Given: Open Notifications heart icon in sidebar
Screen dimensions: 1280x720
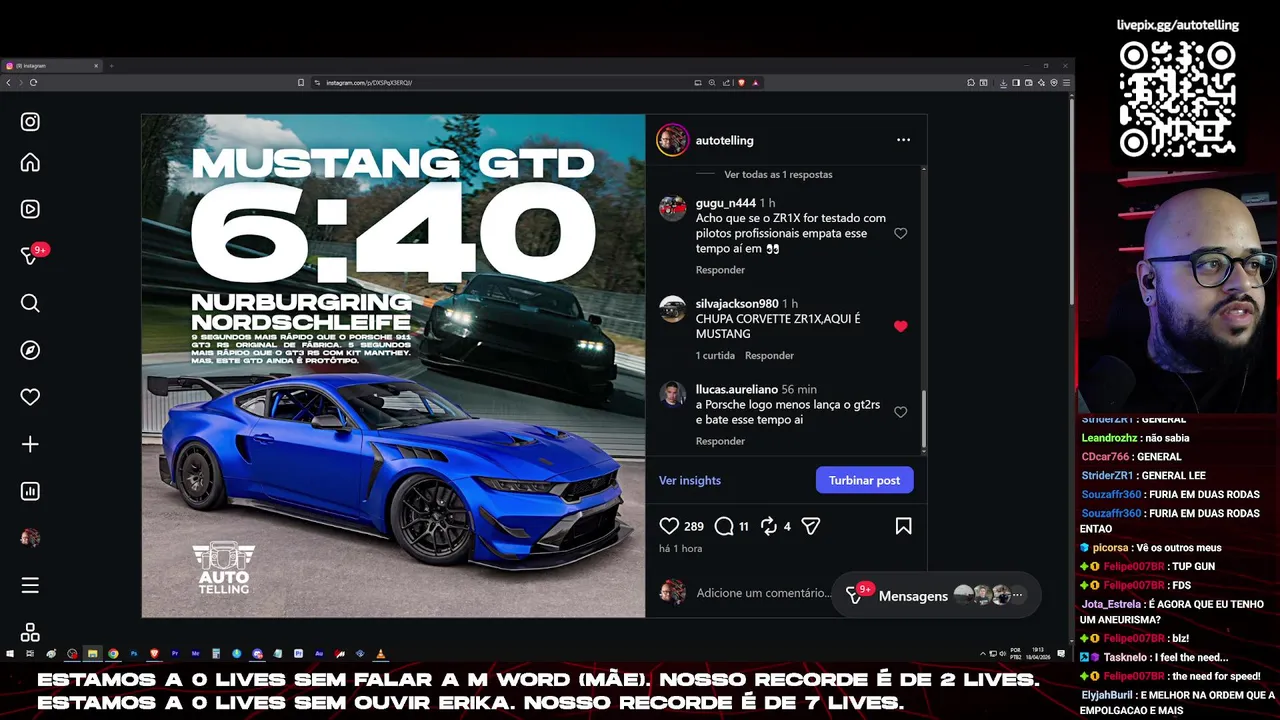Looking at the screenshot, I should (30, 397).
